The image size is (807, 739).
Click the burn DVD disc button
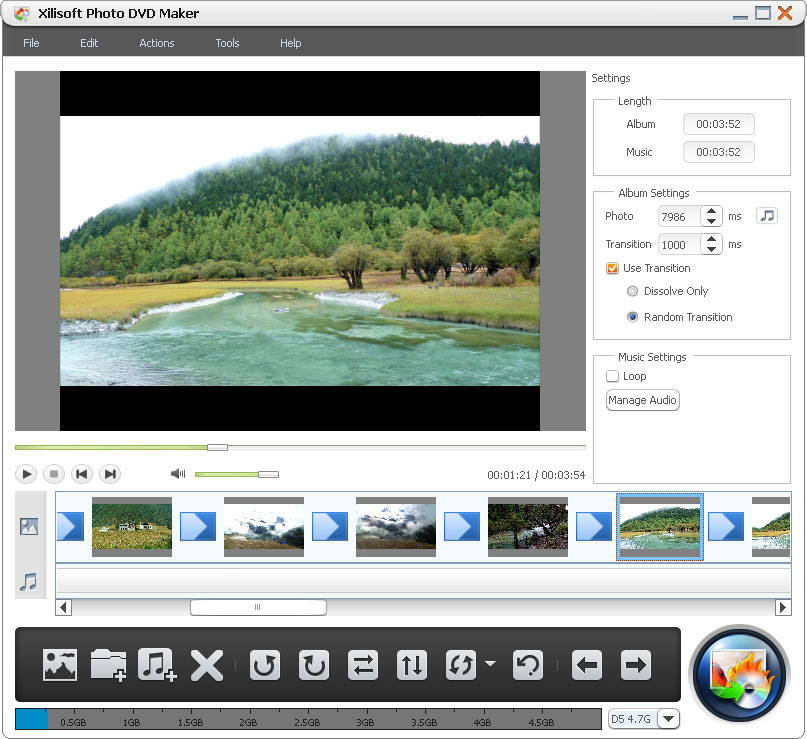(x=740, y=674)
